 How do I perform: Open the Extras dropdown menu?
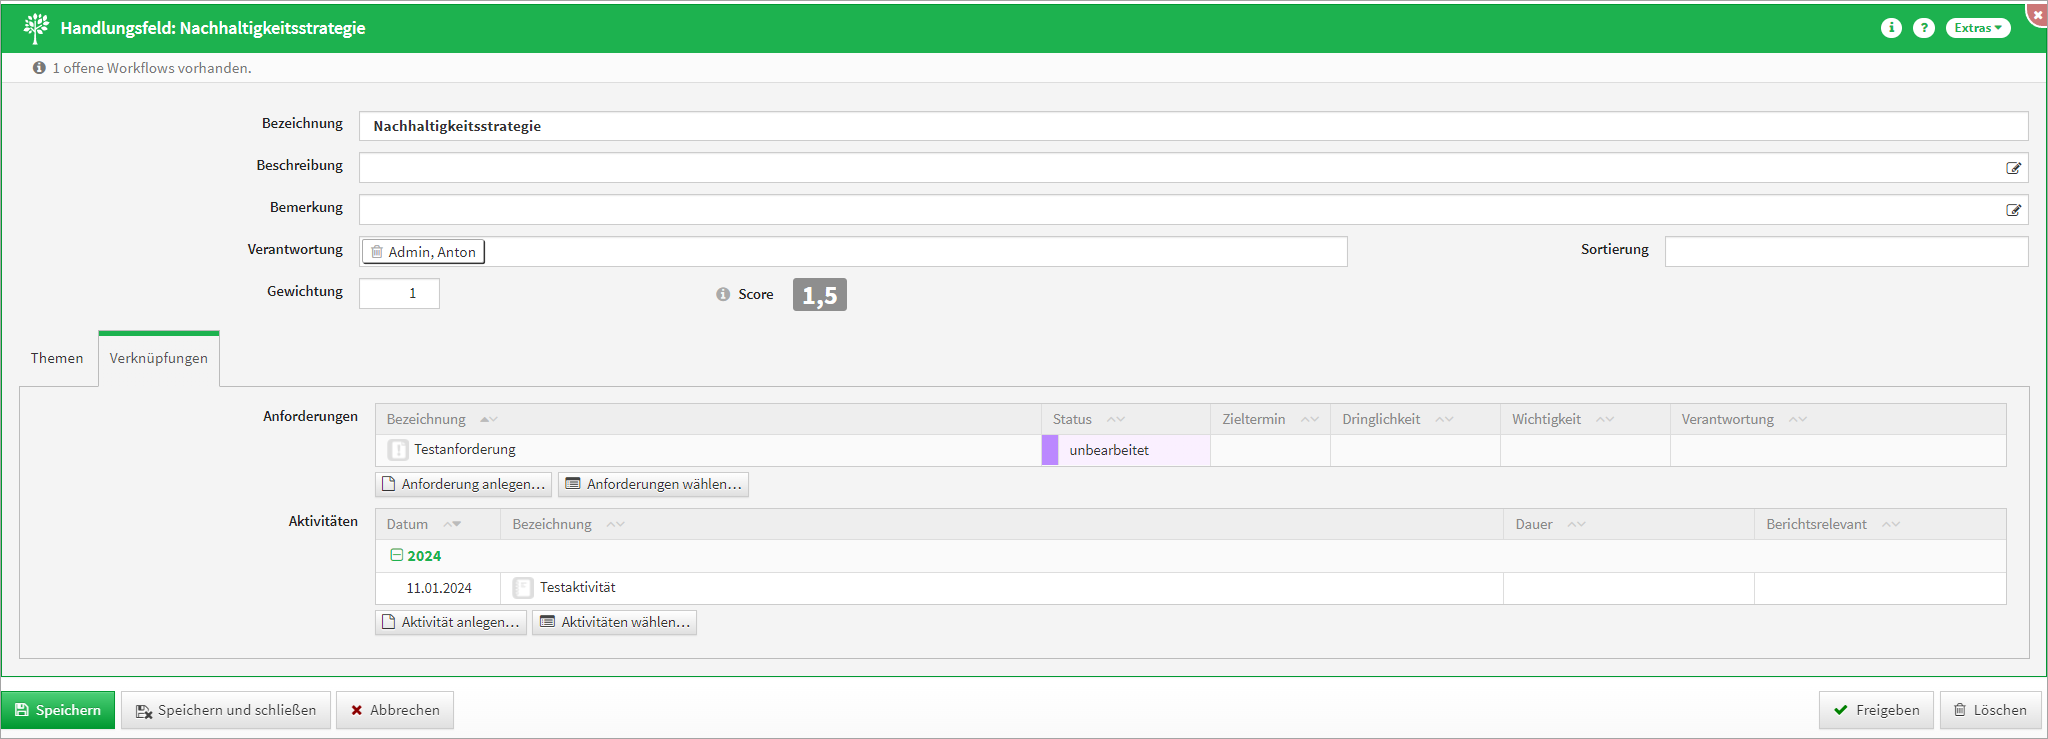click(x=1977, y=28)
